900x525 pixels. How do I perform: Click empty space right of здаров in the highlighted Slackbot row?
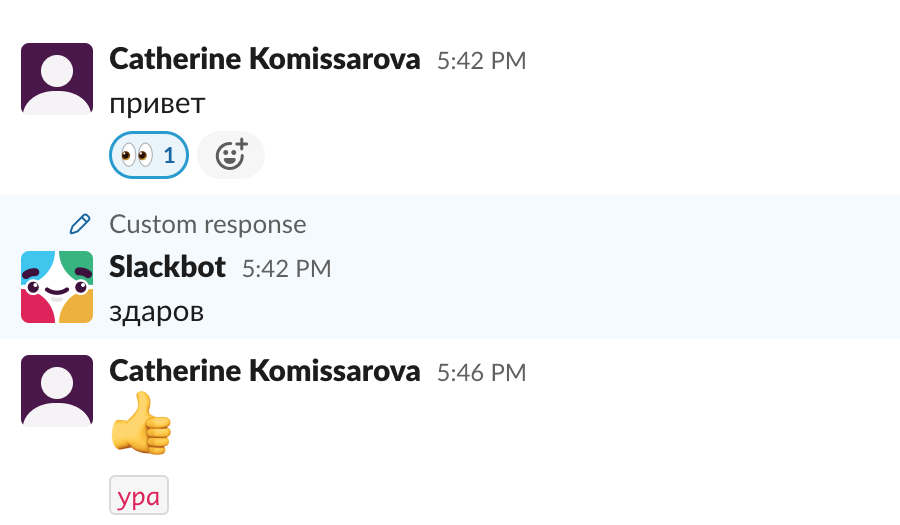click(x=550, y=311)
